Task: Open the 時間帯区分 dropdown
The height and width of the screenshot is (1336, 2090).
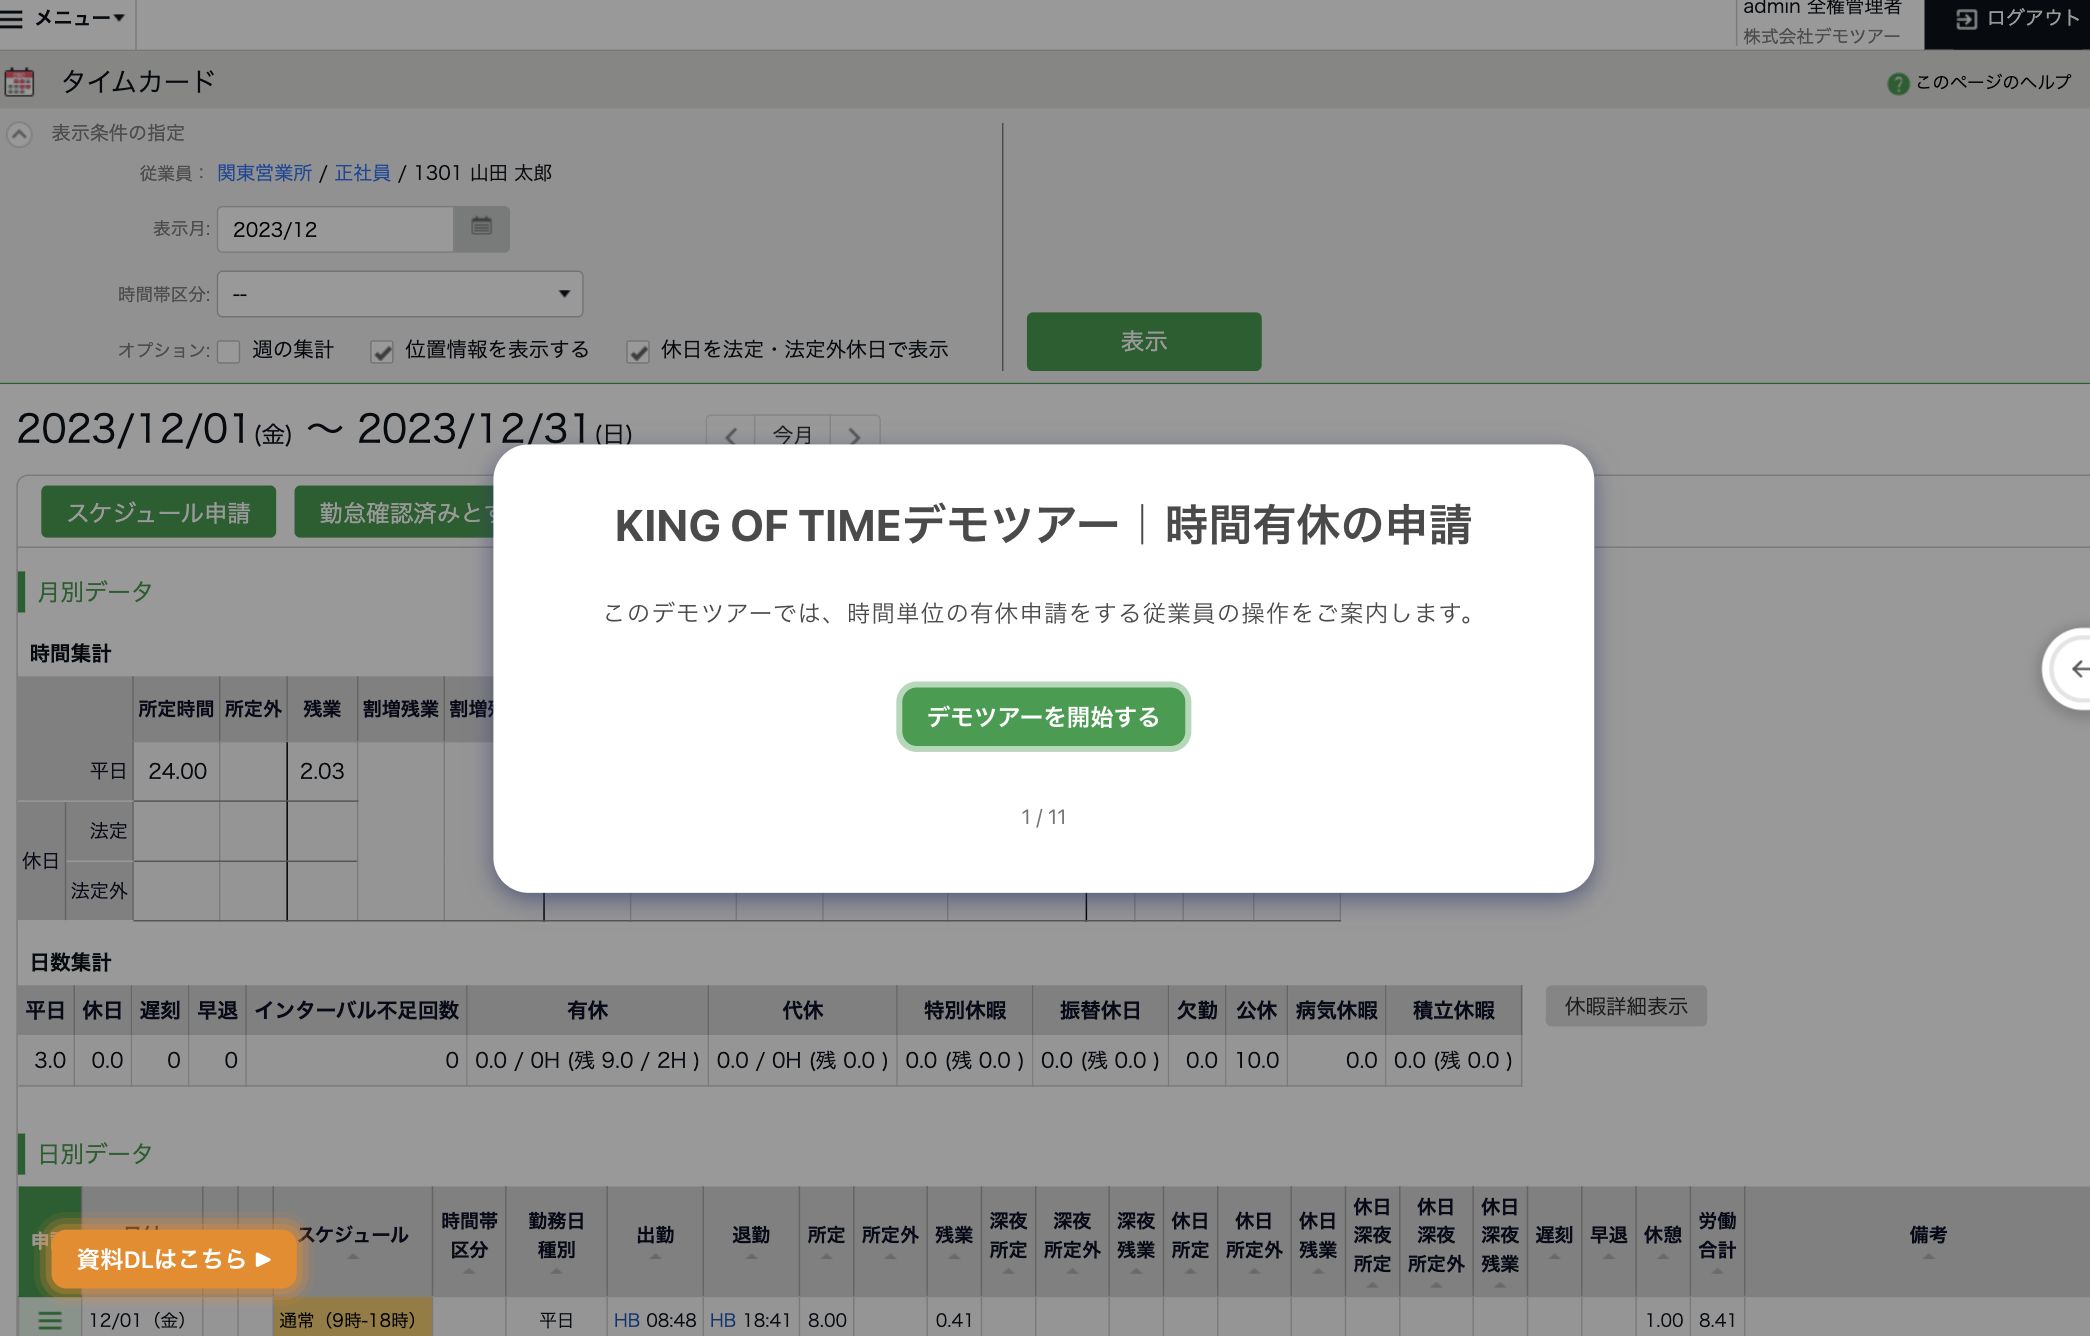Action: click(x=400, y=294)
